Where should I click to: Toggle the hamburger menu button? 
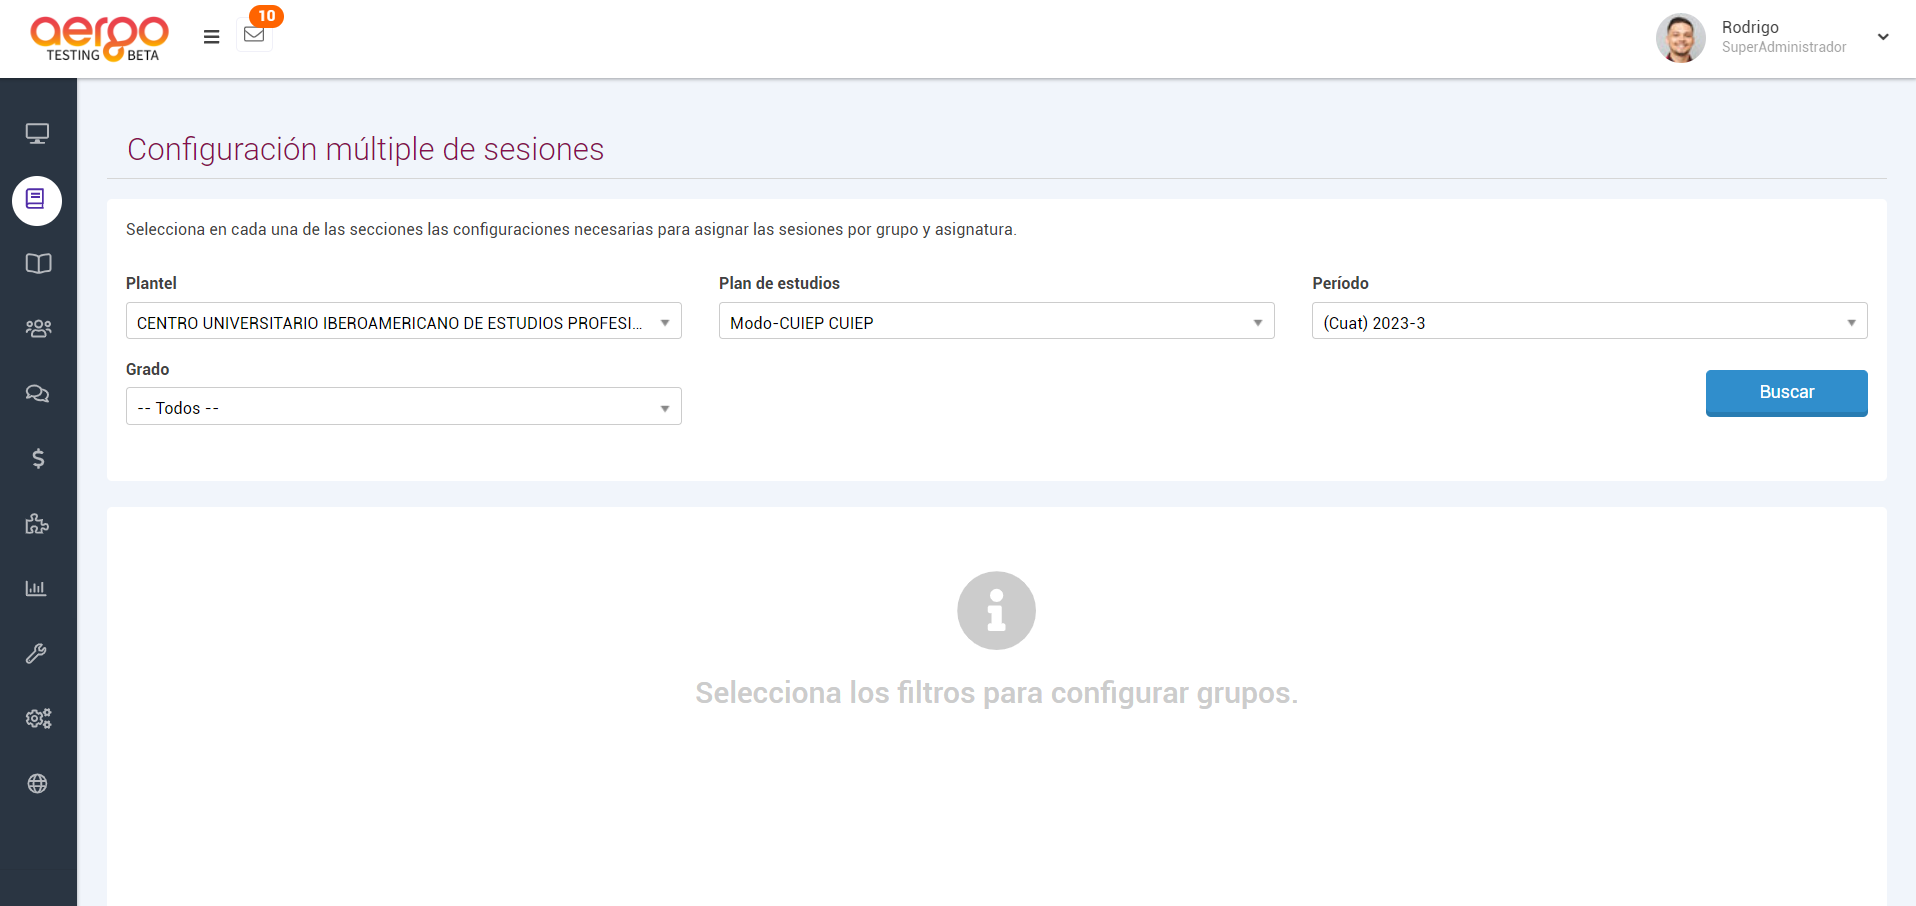click(x=211, y=37)
